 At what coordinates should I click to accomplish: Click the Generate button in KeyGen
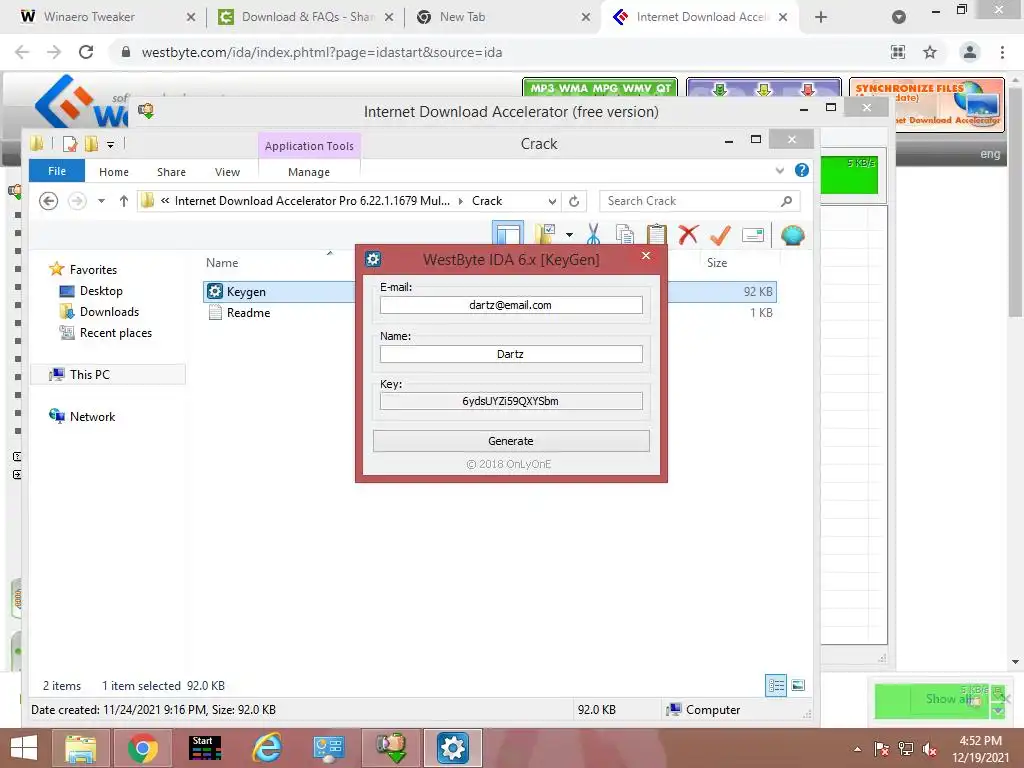click(511, 441)
